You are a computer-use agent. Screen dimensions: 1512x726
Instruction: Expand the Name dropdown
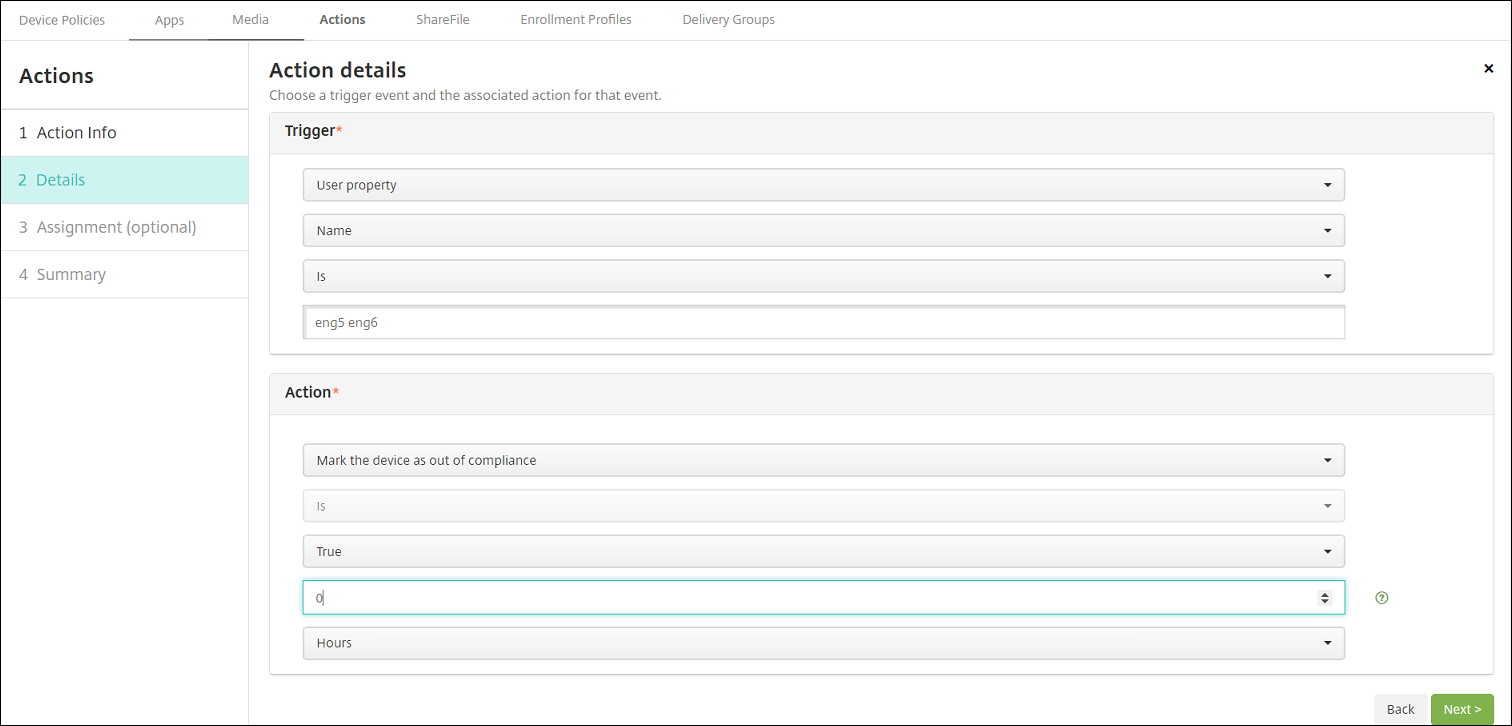pos(823,230)
